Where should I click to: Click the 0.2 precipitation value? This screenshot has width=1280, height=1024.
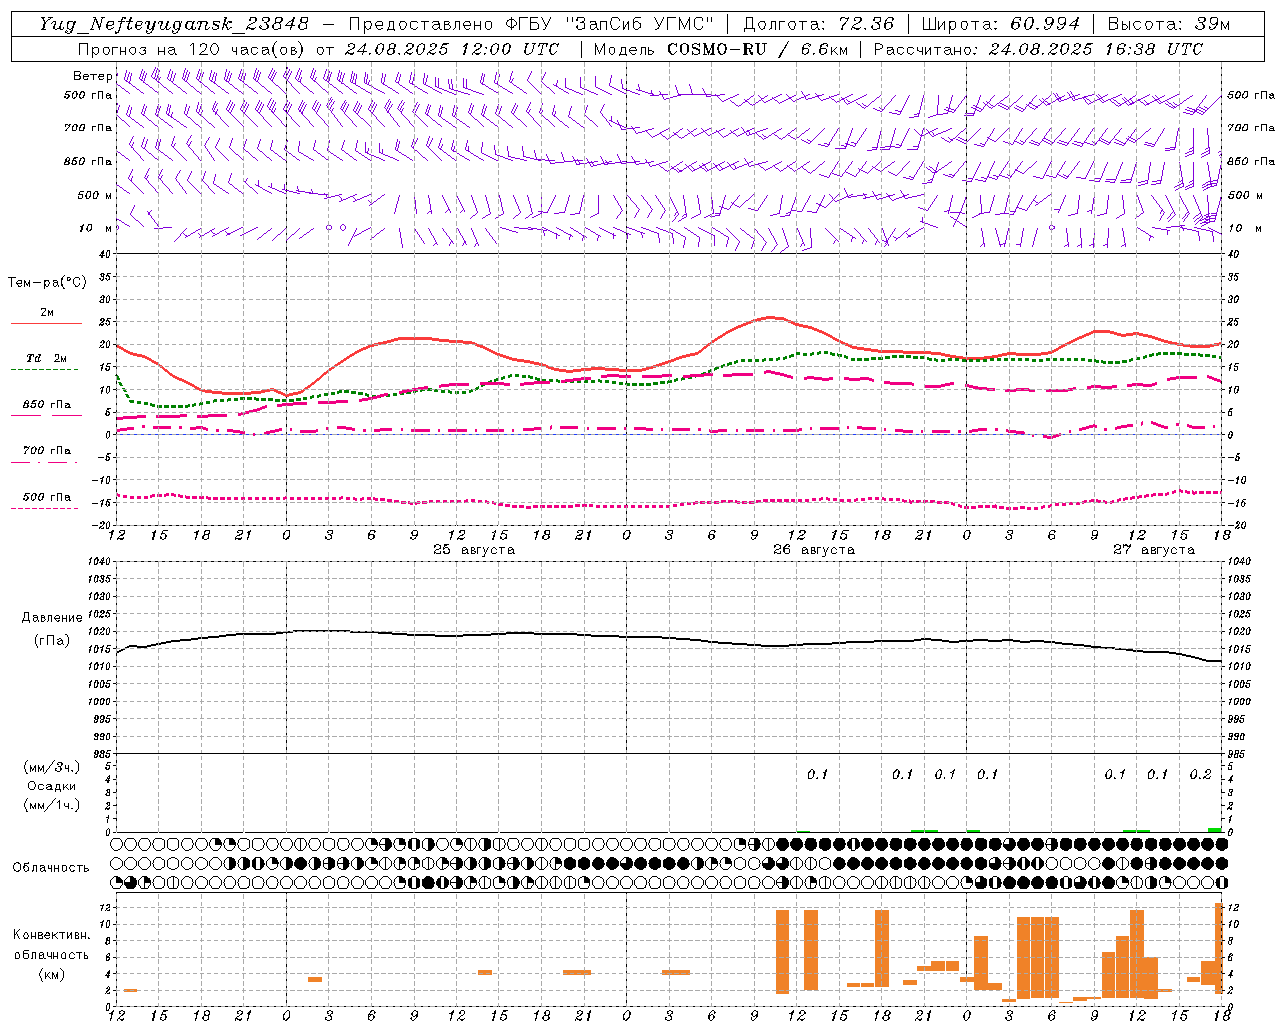(1200, 774)
